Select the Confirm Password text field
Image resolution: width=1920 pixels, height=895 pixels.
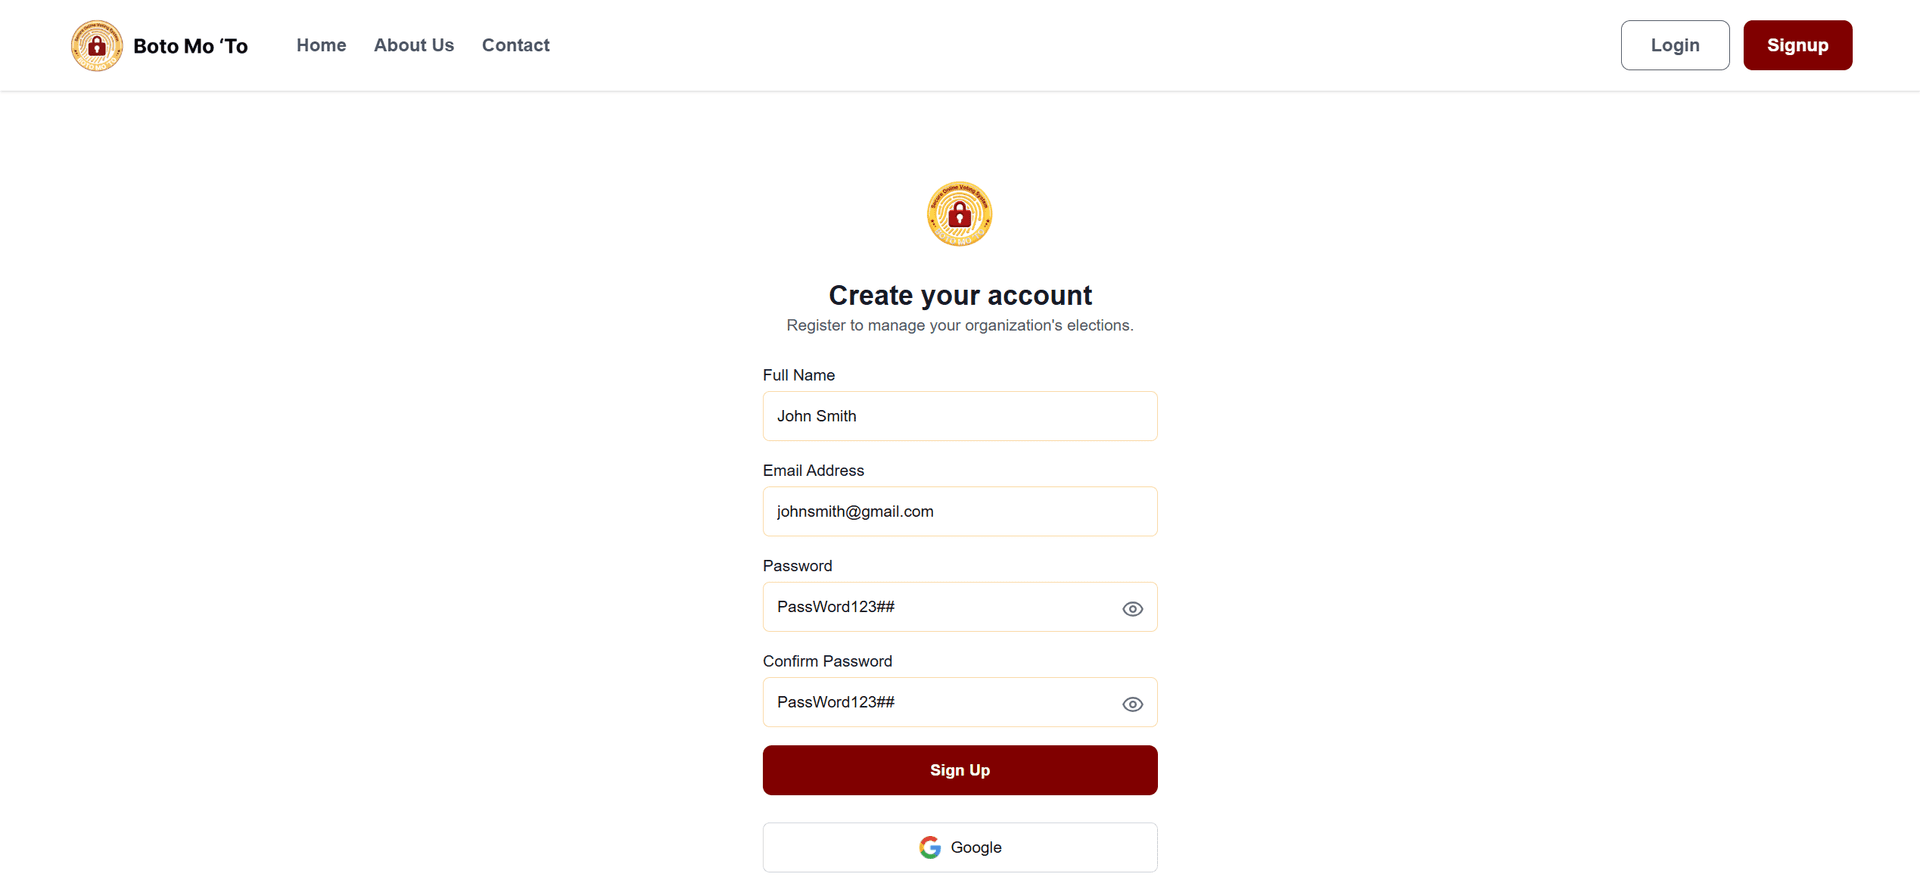(x=940, y=702)
